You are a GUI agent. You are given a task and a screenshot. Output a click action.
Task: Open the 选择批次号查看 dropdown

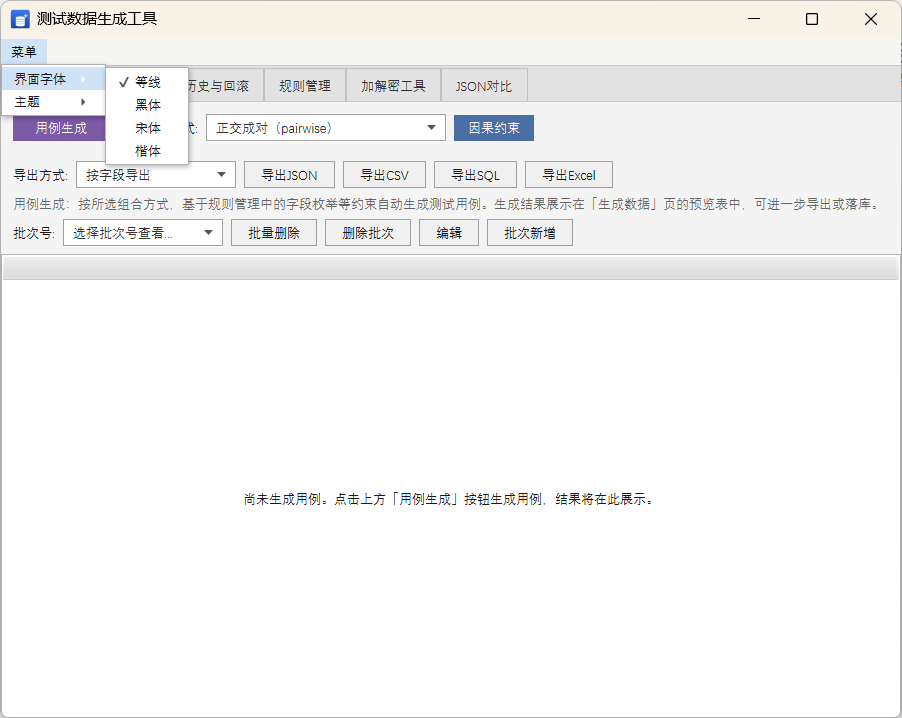tap(143, 233)
